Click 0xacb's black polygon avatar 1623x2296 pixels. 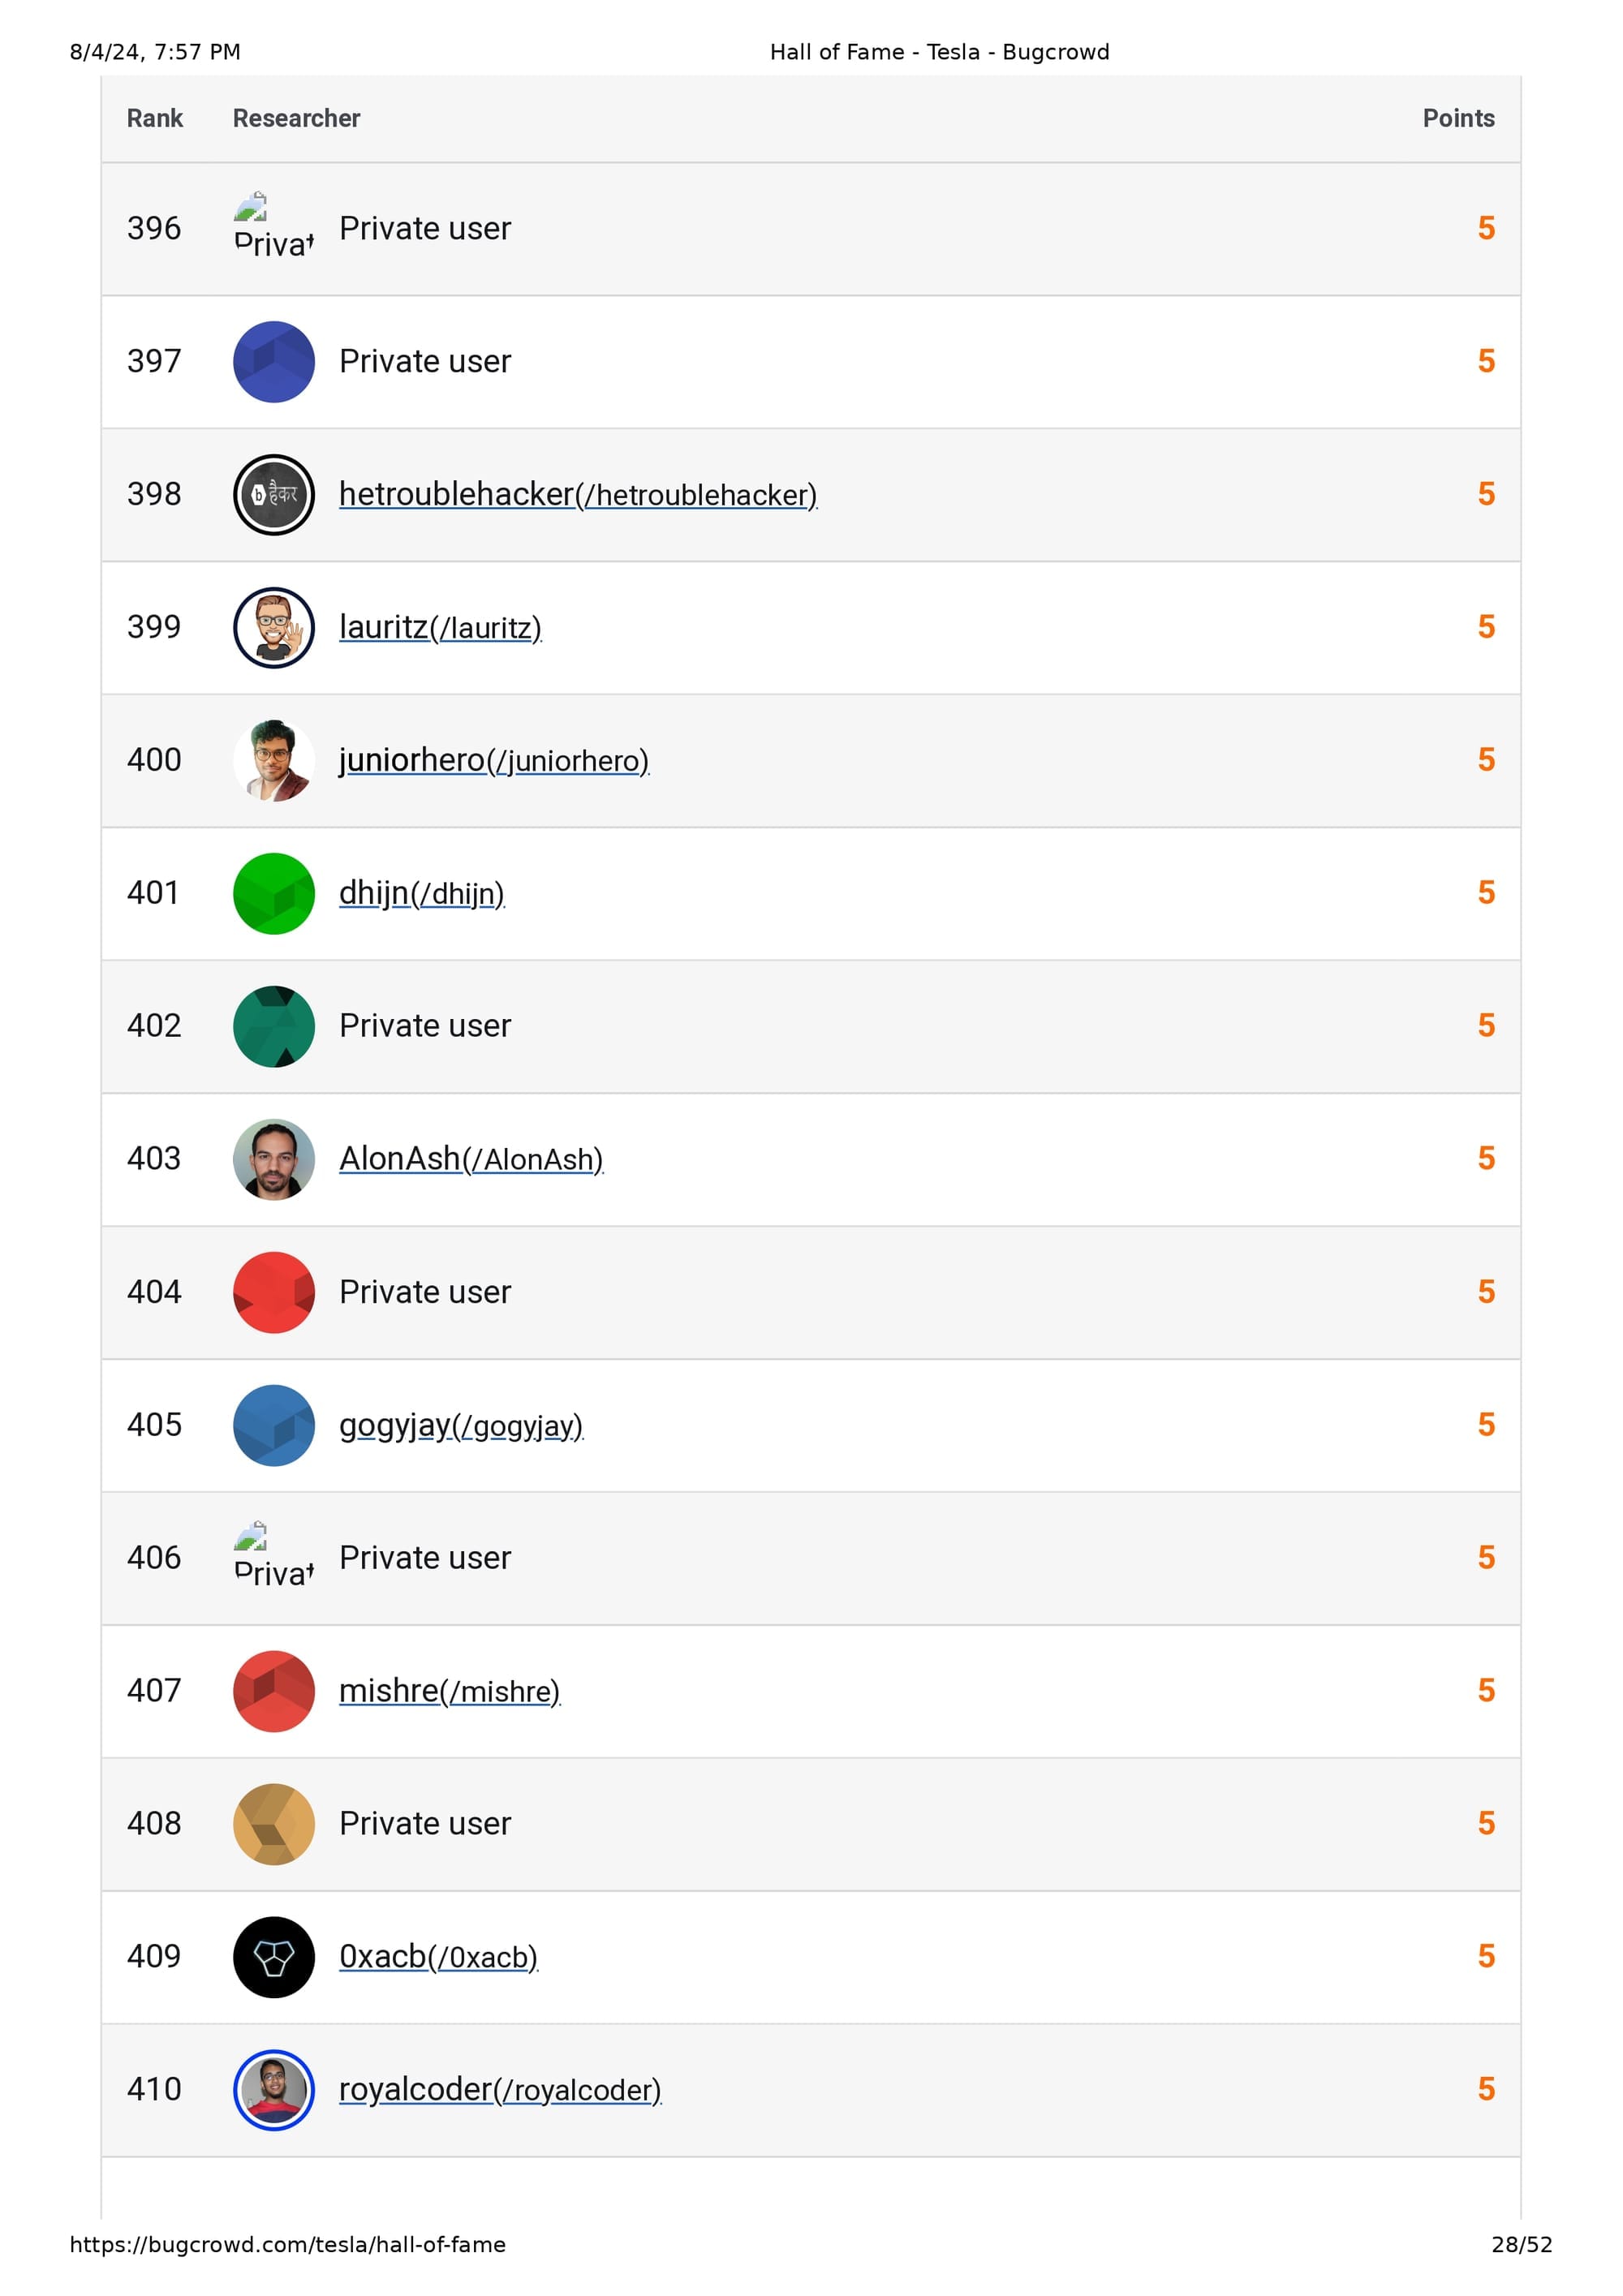[x=273, y=1957]
